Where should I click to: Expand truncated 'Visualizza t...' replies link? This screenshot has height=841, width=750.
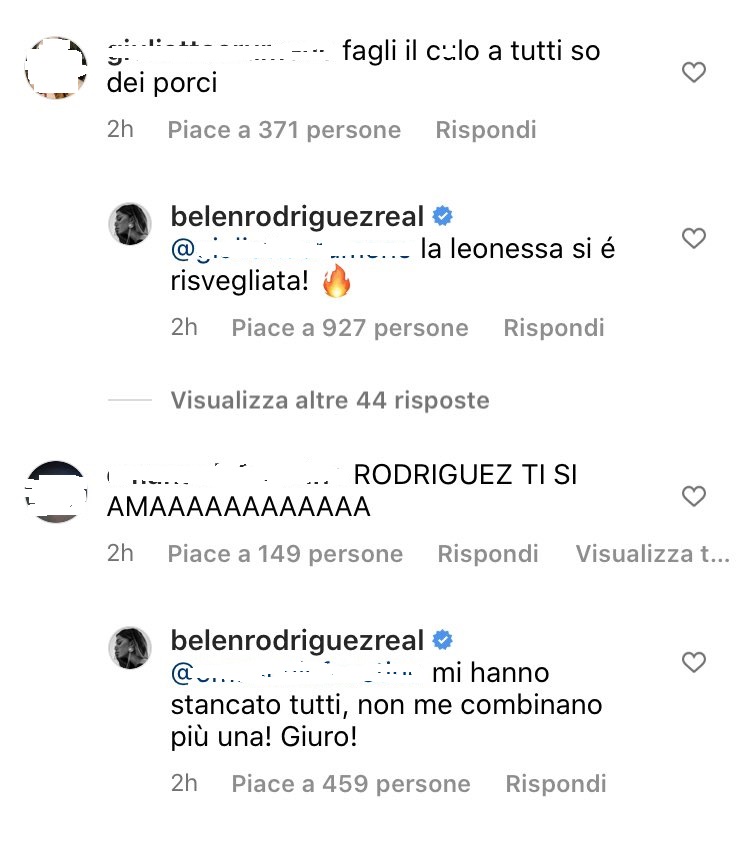tap(652, 554)
